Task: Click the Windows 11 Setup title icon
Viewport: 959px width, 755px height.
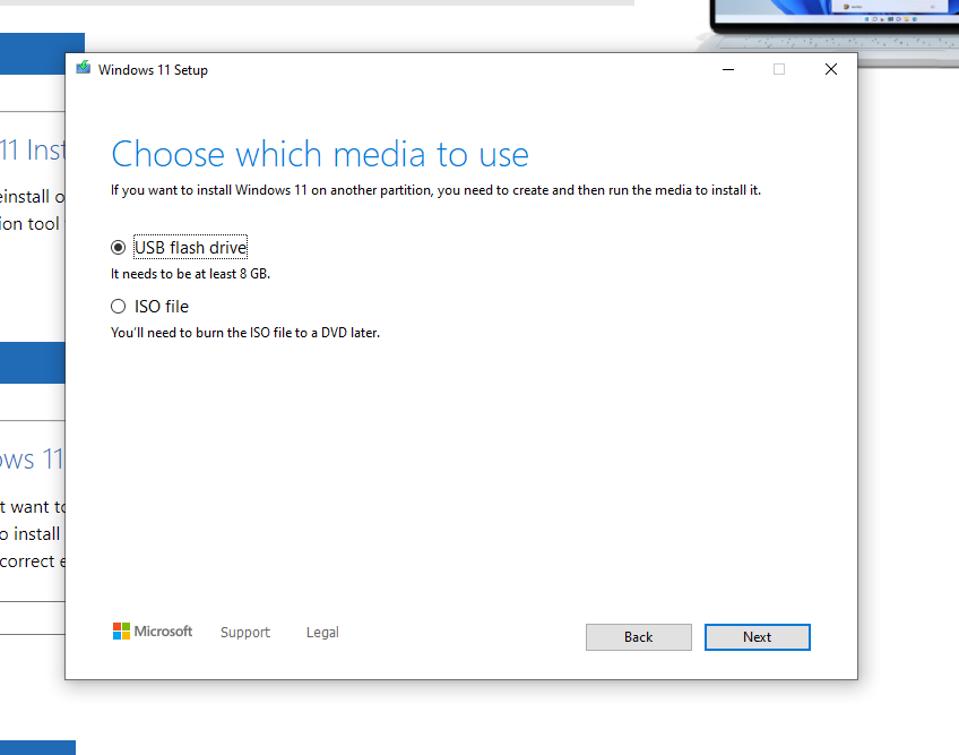Action: pyautogui.click(x=83, y=68)
